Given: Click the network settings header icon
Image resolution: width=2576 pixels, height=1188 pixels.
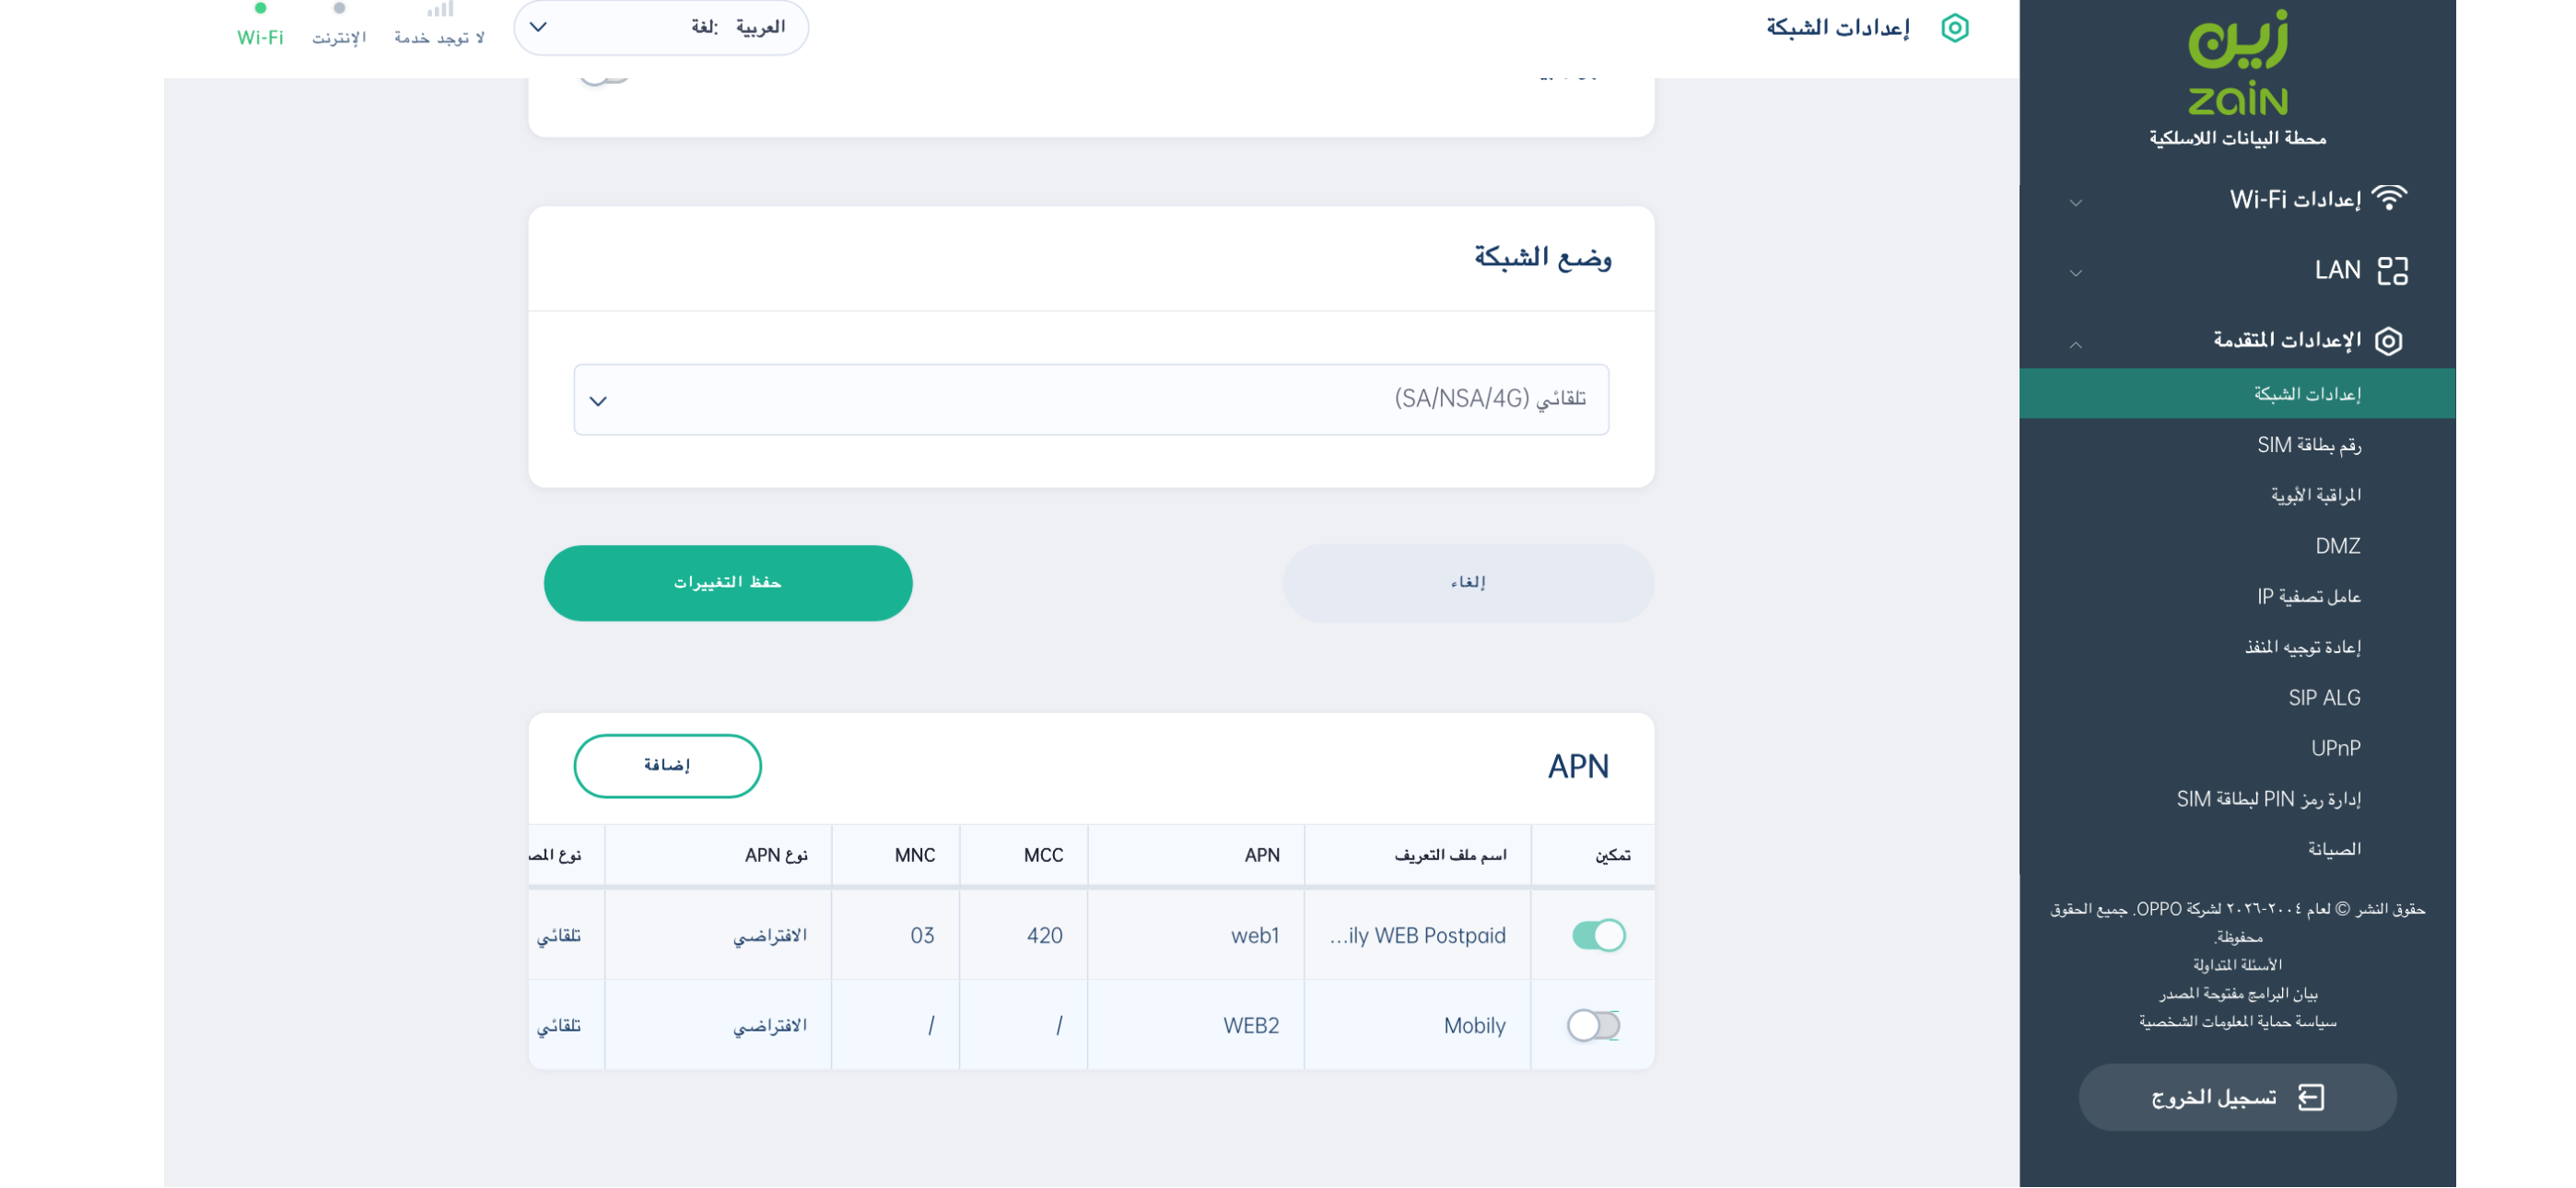Looking at the screenshot, I should 1954,28.
